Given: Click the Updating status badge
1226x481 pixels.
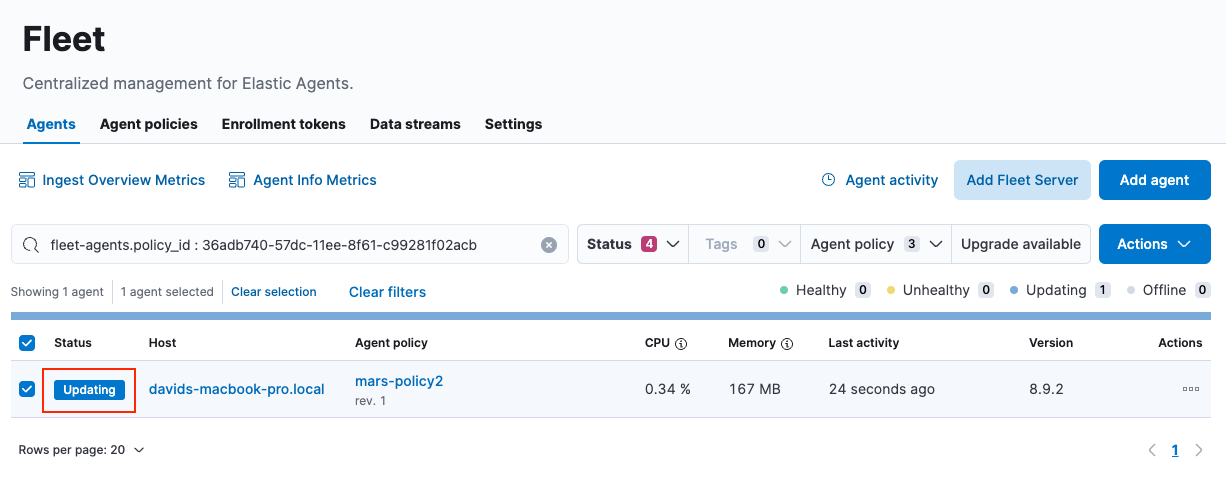Looking at the screenshot, I should [89, 390].
